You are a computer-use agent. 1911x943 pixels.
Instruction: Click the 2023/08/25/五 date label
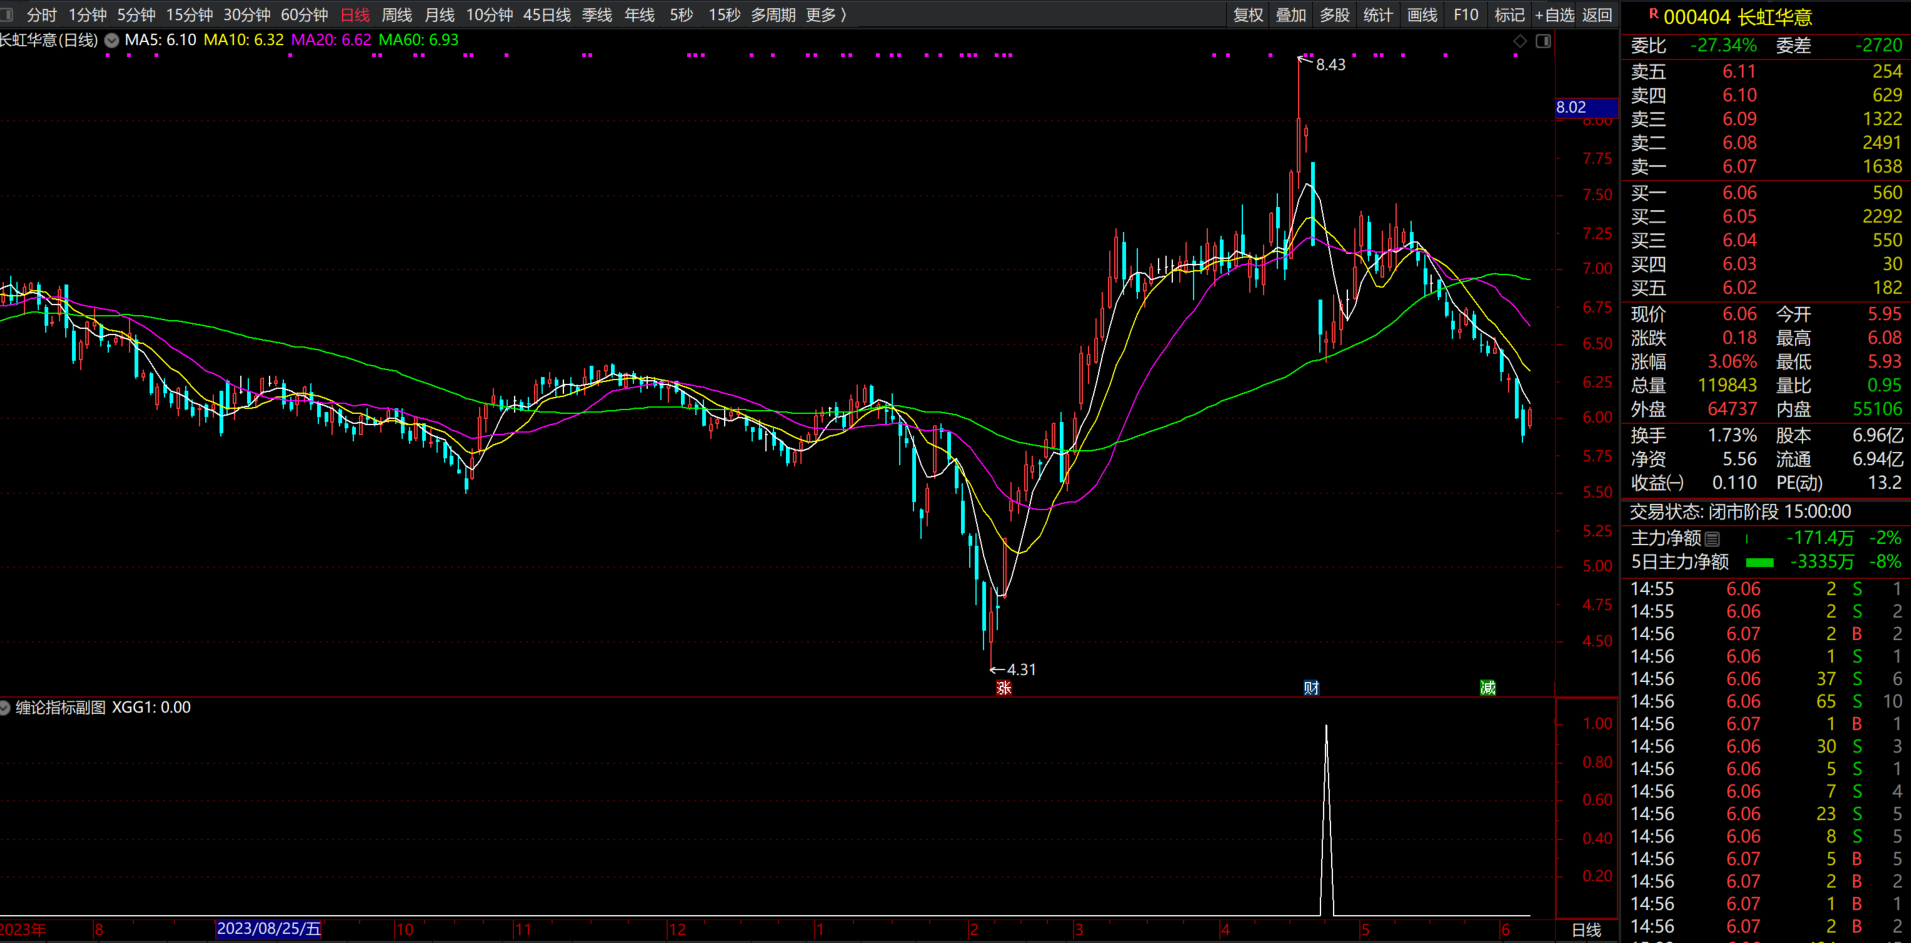269,929
